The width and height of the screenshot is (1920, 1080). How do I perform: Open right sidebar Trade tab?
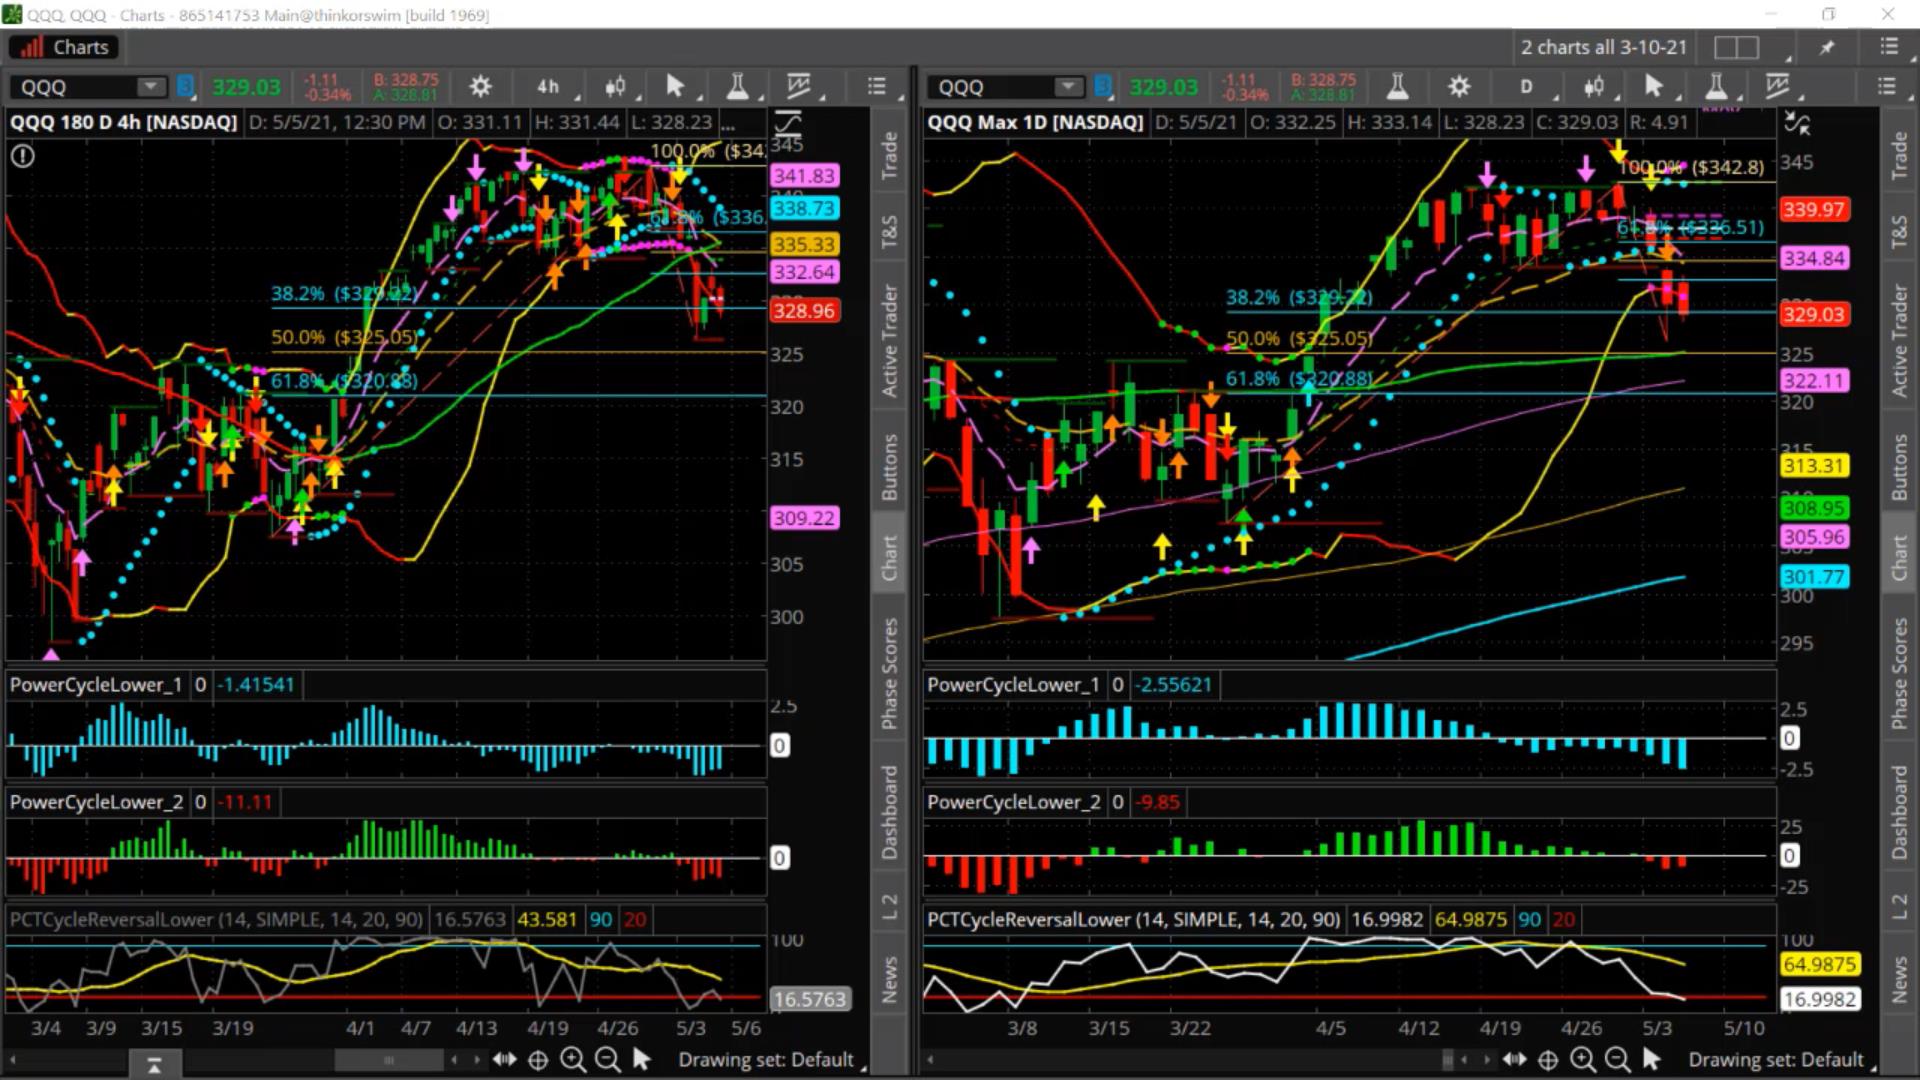pyautogui.click(x=1899, y=155)
